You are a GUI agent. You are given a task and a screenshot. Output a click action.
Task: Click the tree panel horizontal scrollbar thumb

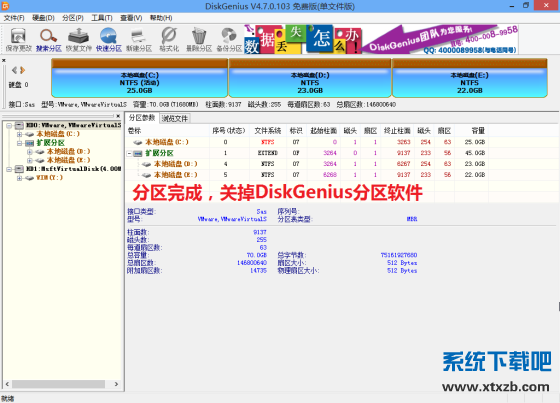point(59,384)
